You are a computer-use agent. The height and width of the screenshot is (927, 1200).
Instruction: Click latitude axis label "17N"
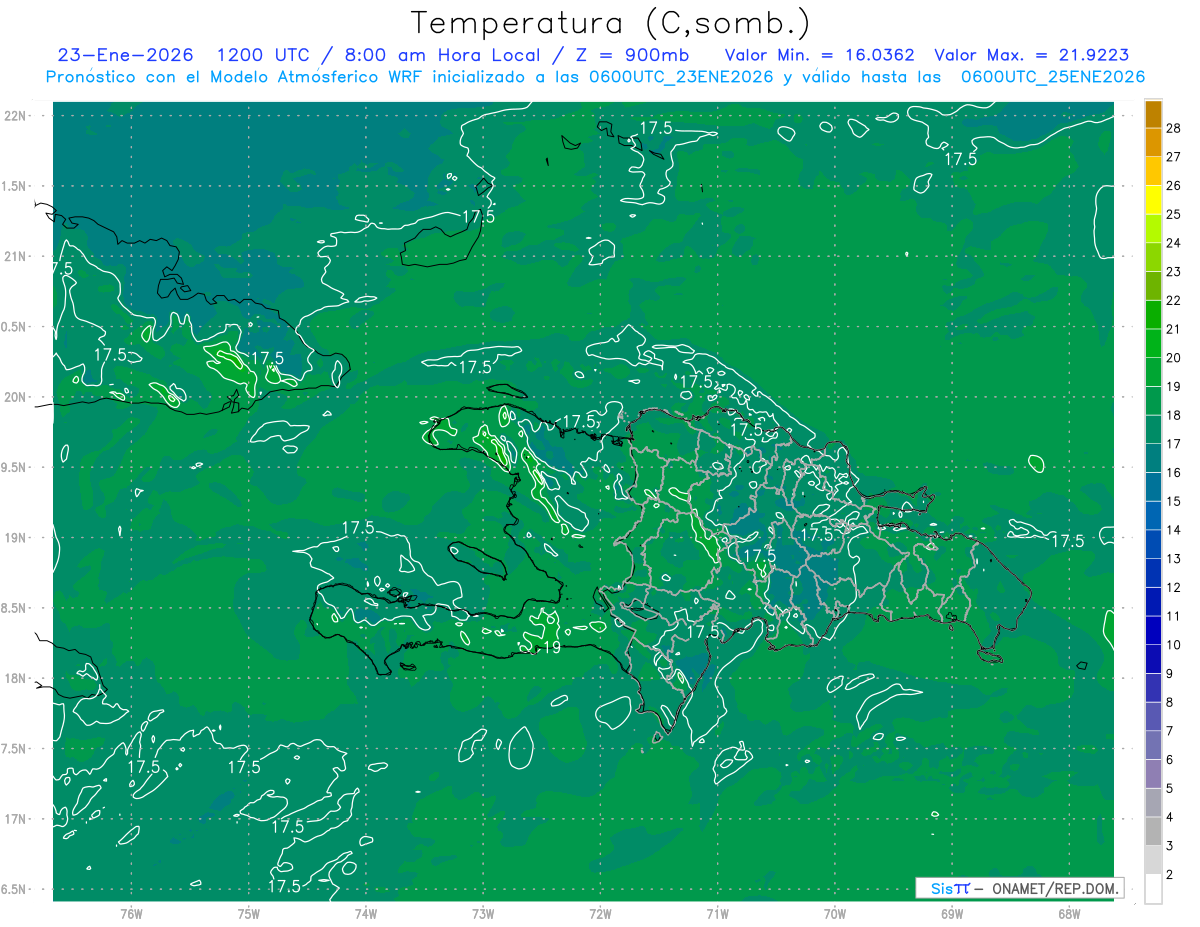click(17, 819)
